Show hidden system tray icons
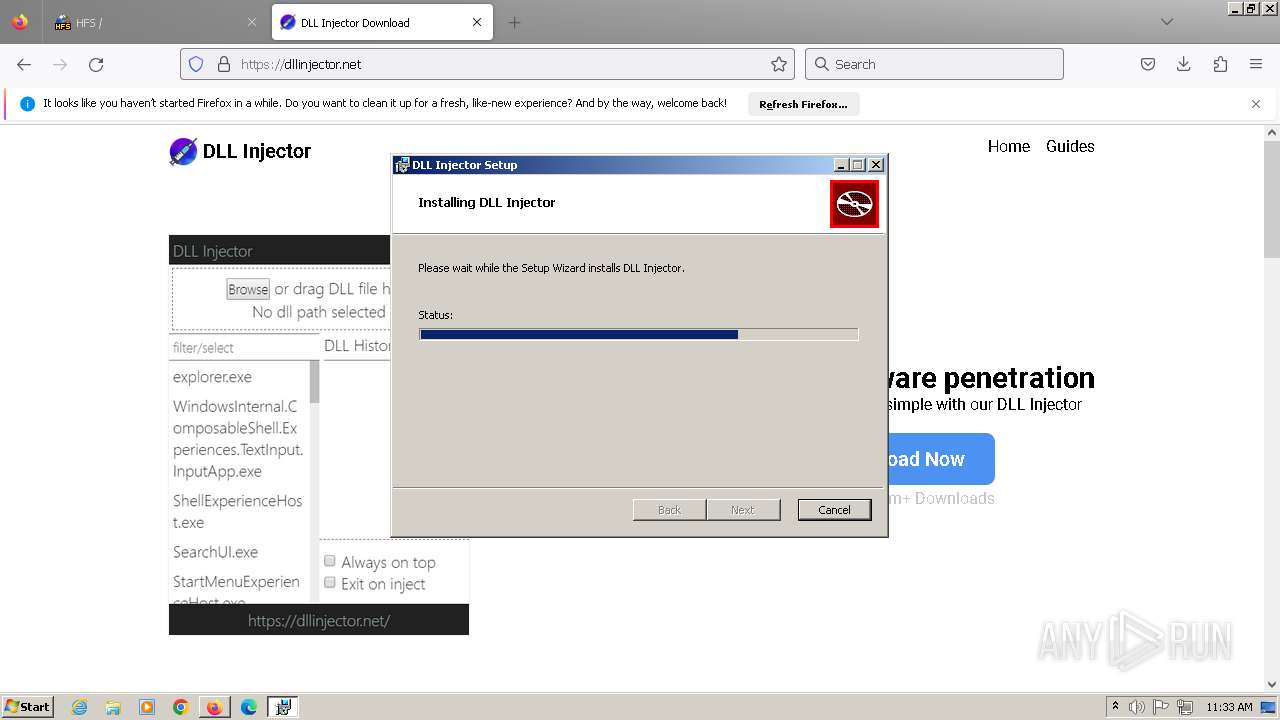Image resolution: width=1280 pixels, height=720 pixels. (1116, 707)
